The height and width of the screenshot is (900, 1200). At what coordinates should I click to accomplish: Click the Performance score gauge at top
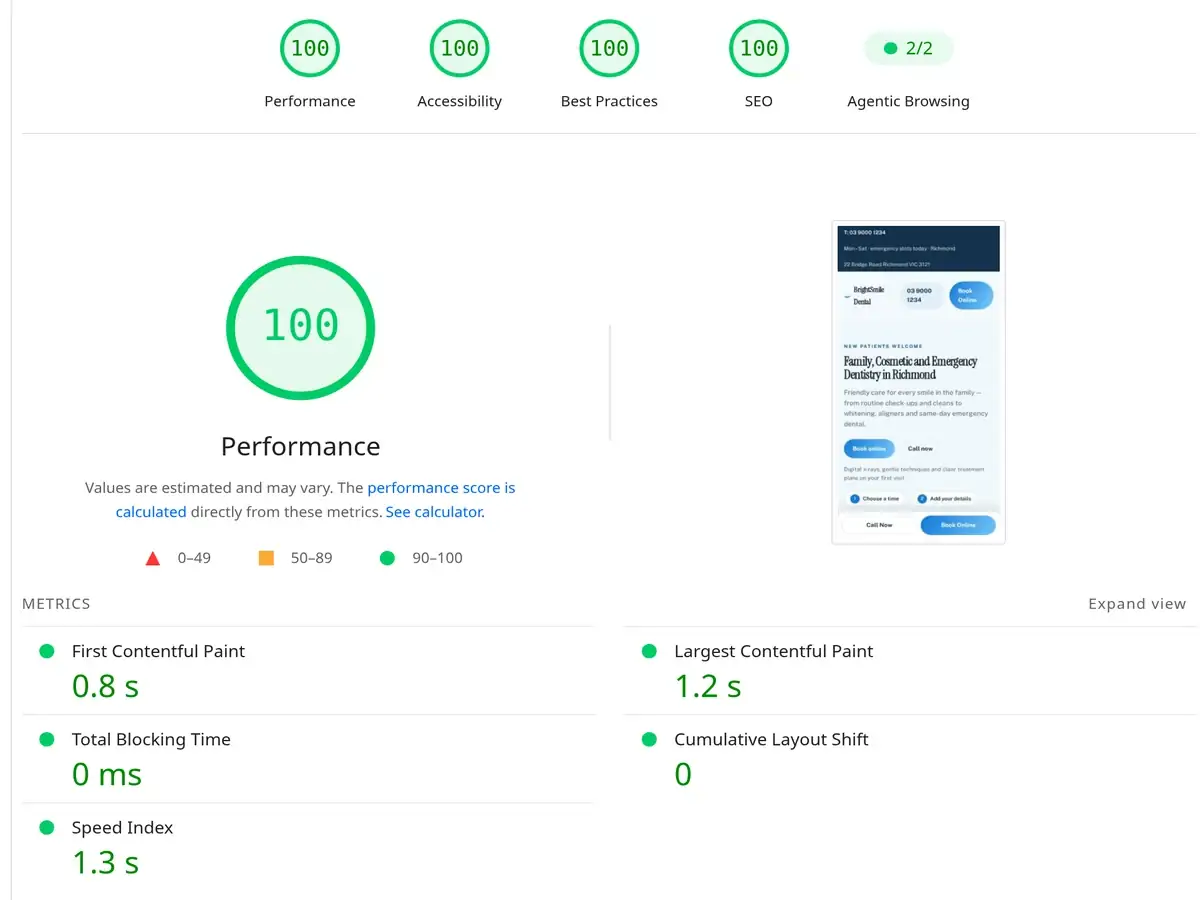[x=310, y=48]
